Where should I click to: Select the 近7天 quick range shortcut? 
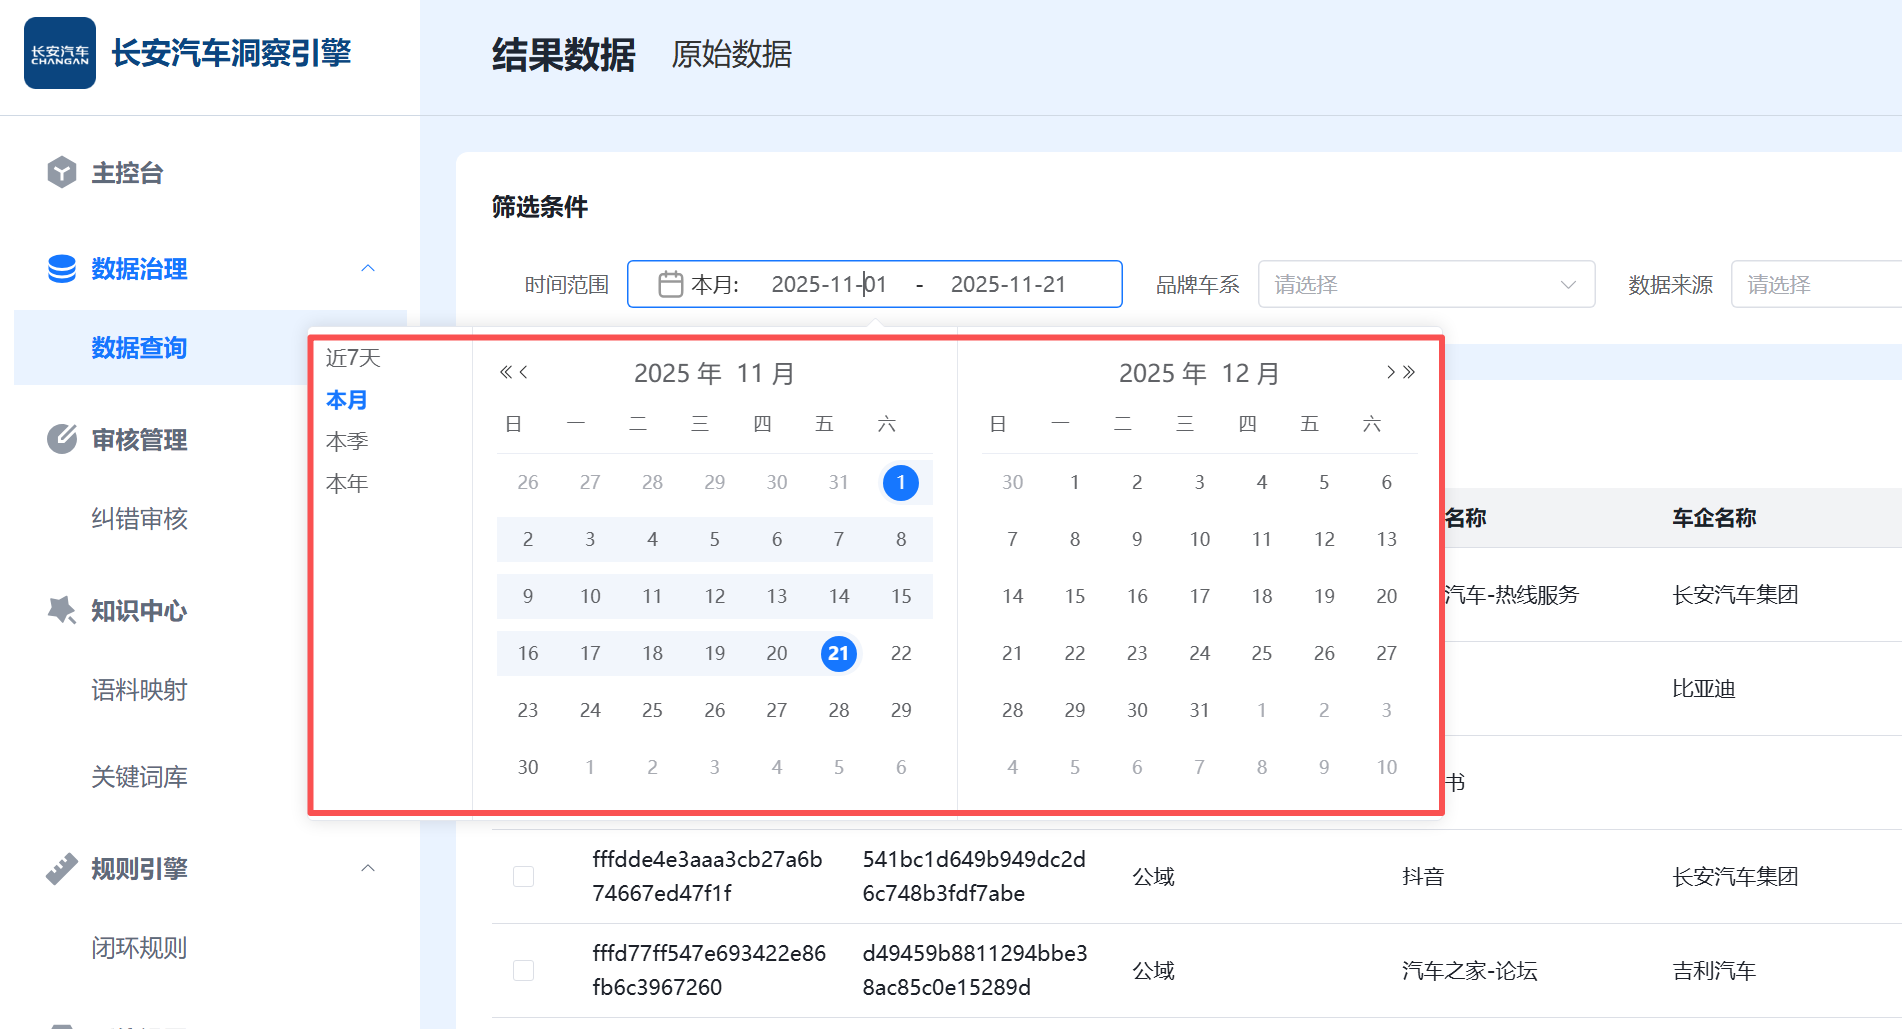(353, 358)
